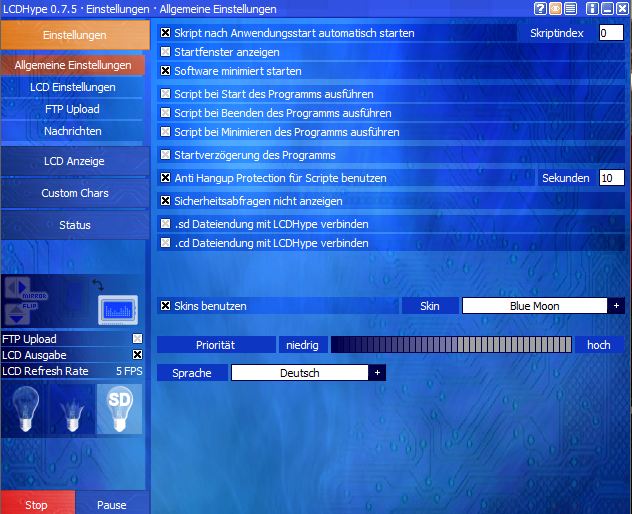
Task: Click the 5 FPS refresh rate value
Action: pyautogui.click(x=129, y=371)
